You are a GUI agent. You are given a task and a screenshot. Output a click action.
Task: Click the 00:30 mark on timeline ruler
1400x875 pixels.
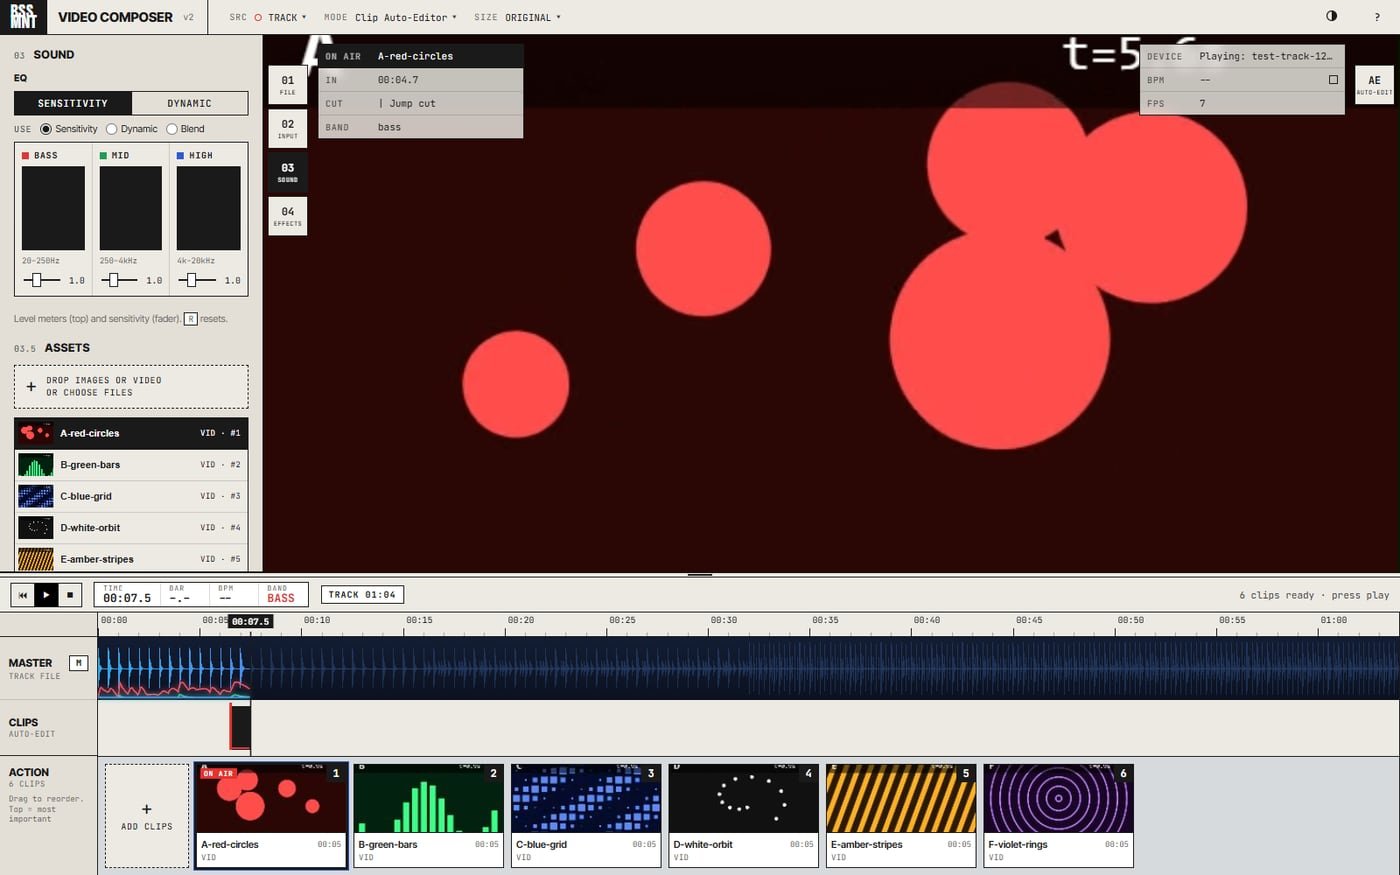[724, 620]
